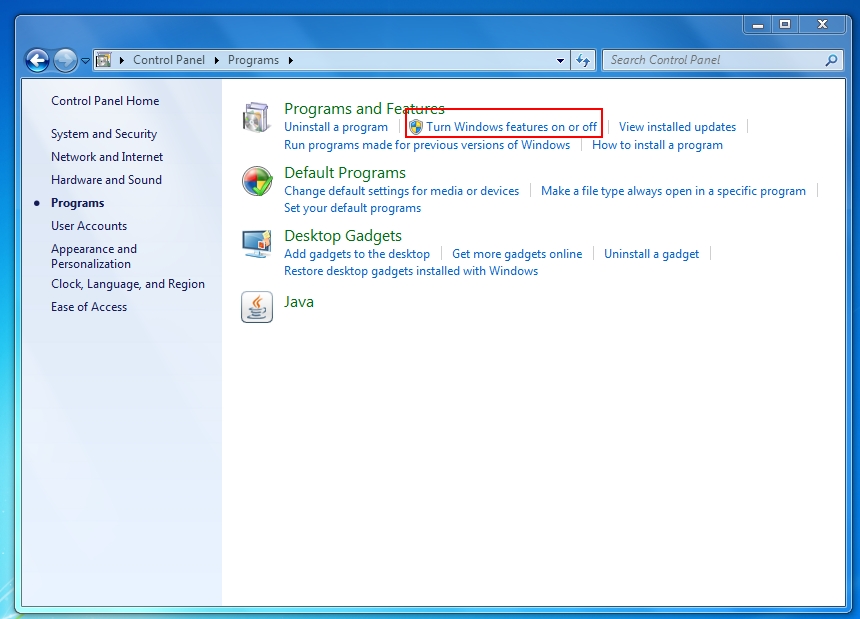860x619 pixels.
Task: Click the Back arrow navigation button
Action: click(x=37, y=60)
